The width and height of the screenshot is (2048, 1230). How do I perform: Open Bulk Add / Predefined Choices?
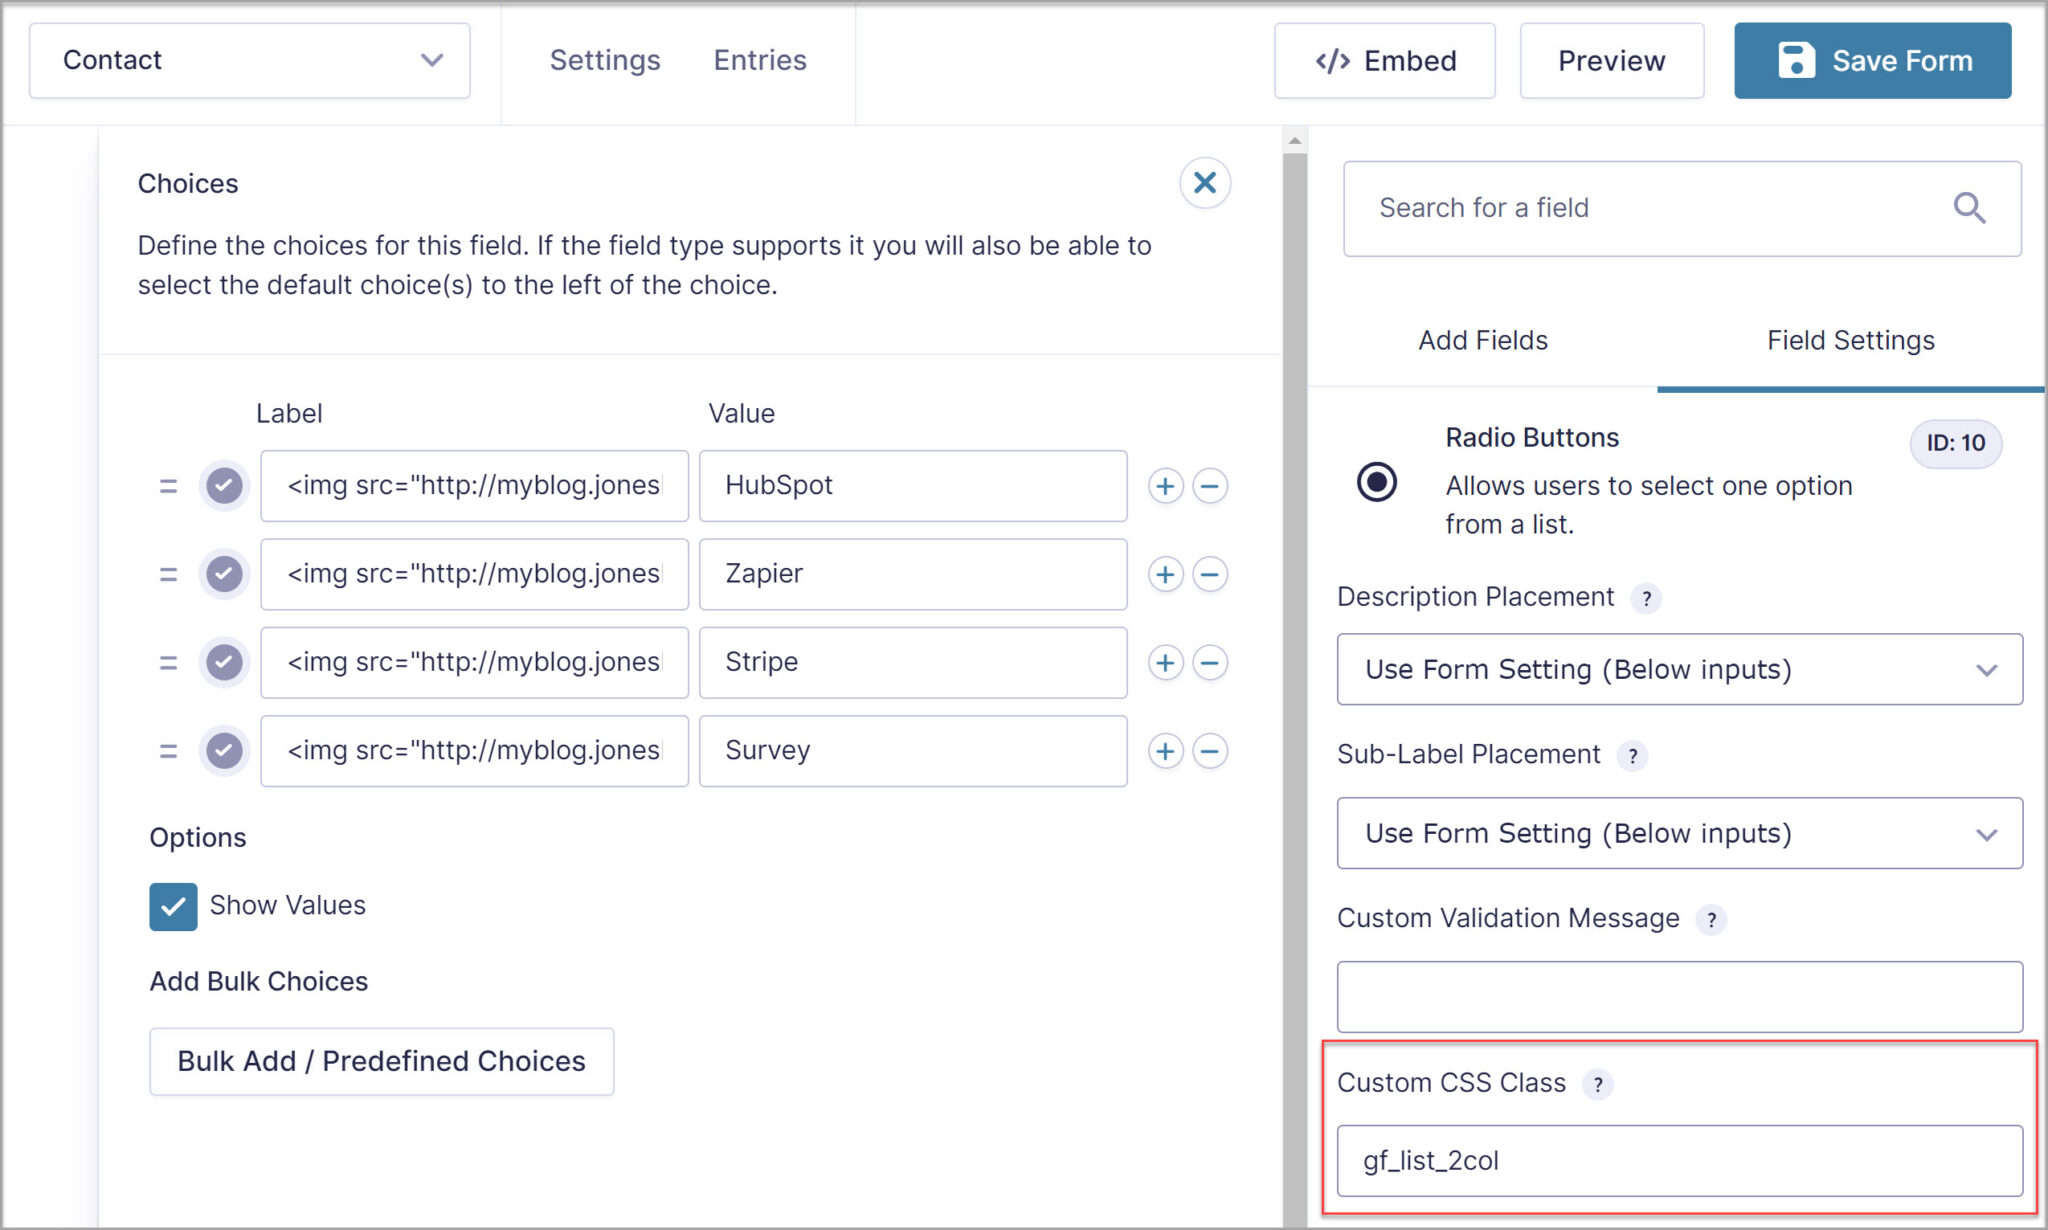(x=381, y=1061)
